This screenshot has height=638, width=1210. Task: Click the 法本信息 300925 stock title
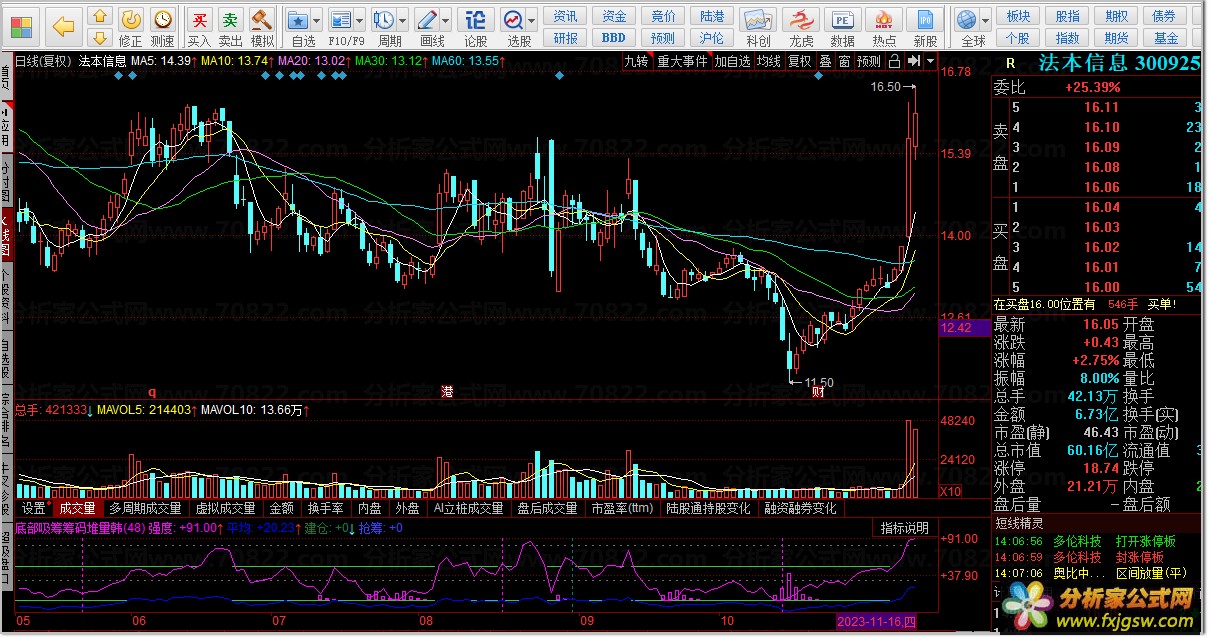[1117, 62]
